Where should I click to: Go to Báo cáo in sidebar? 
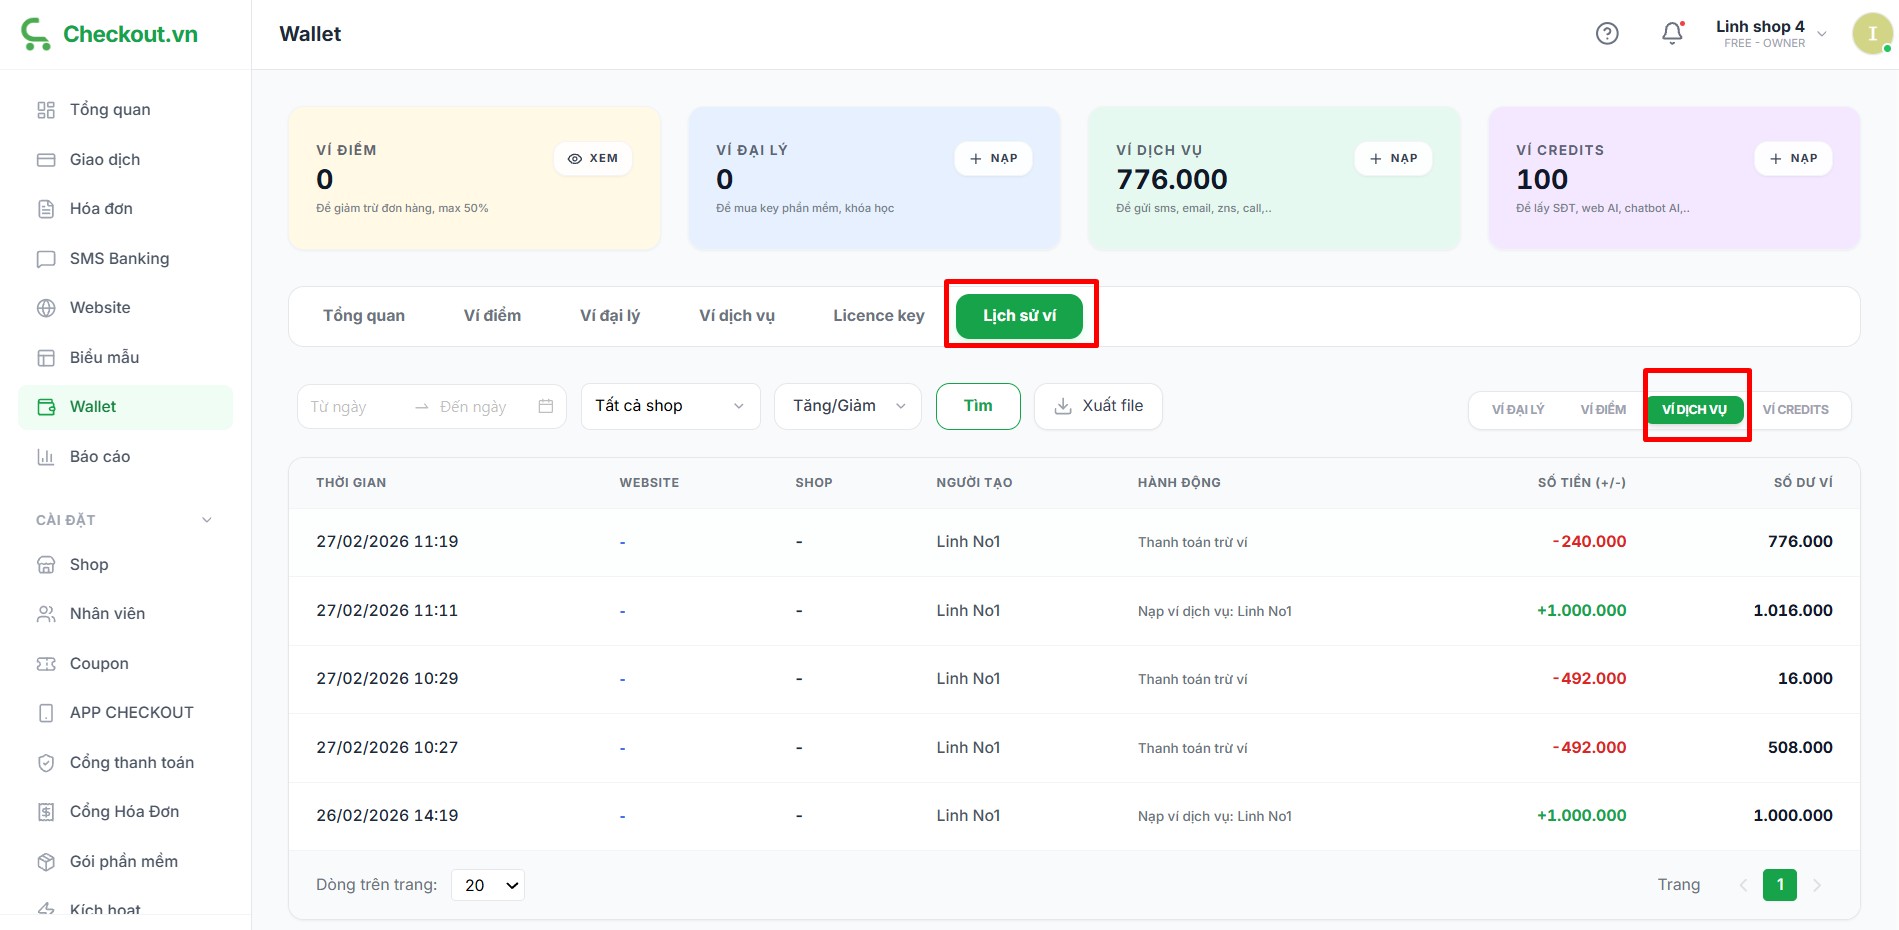100,456
